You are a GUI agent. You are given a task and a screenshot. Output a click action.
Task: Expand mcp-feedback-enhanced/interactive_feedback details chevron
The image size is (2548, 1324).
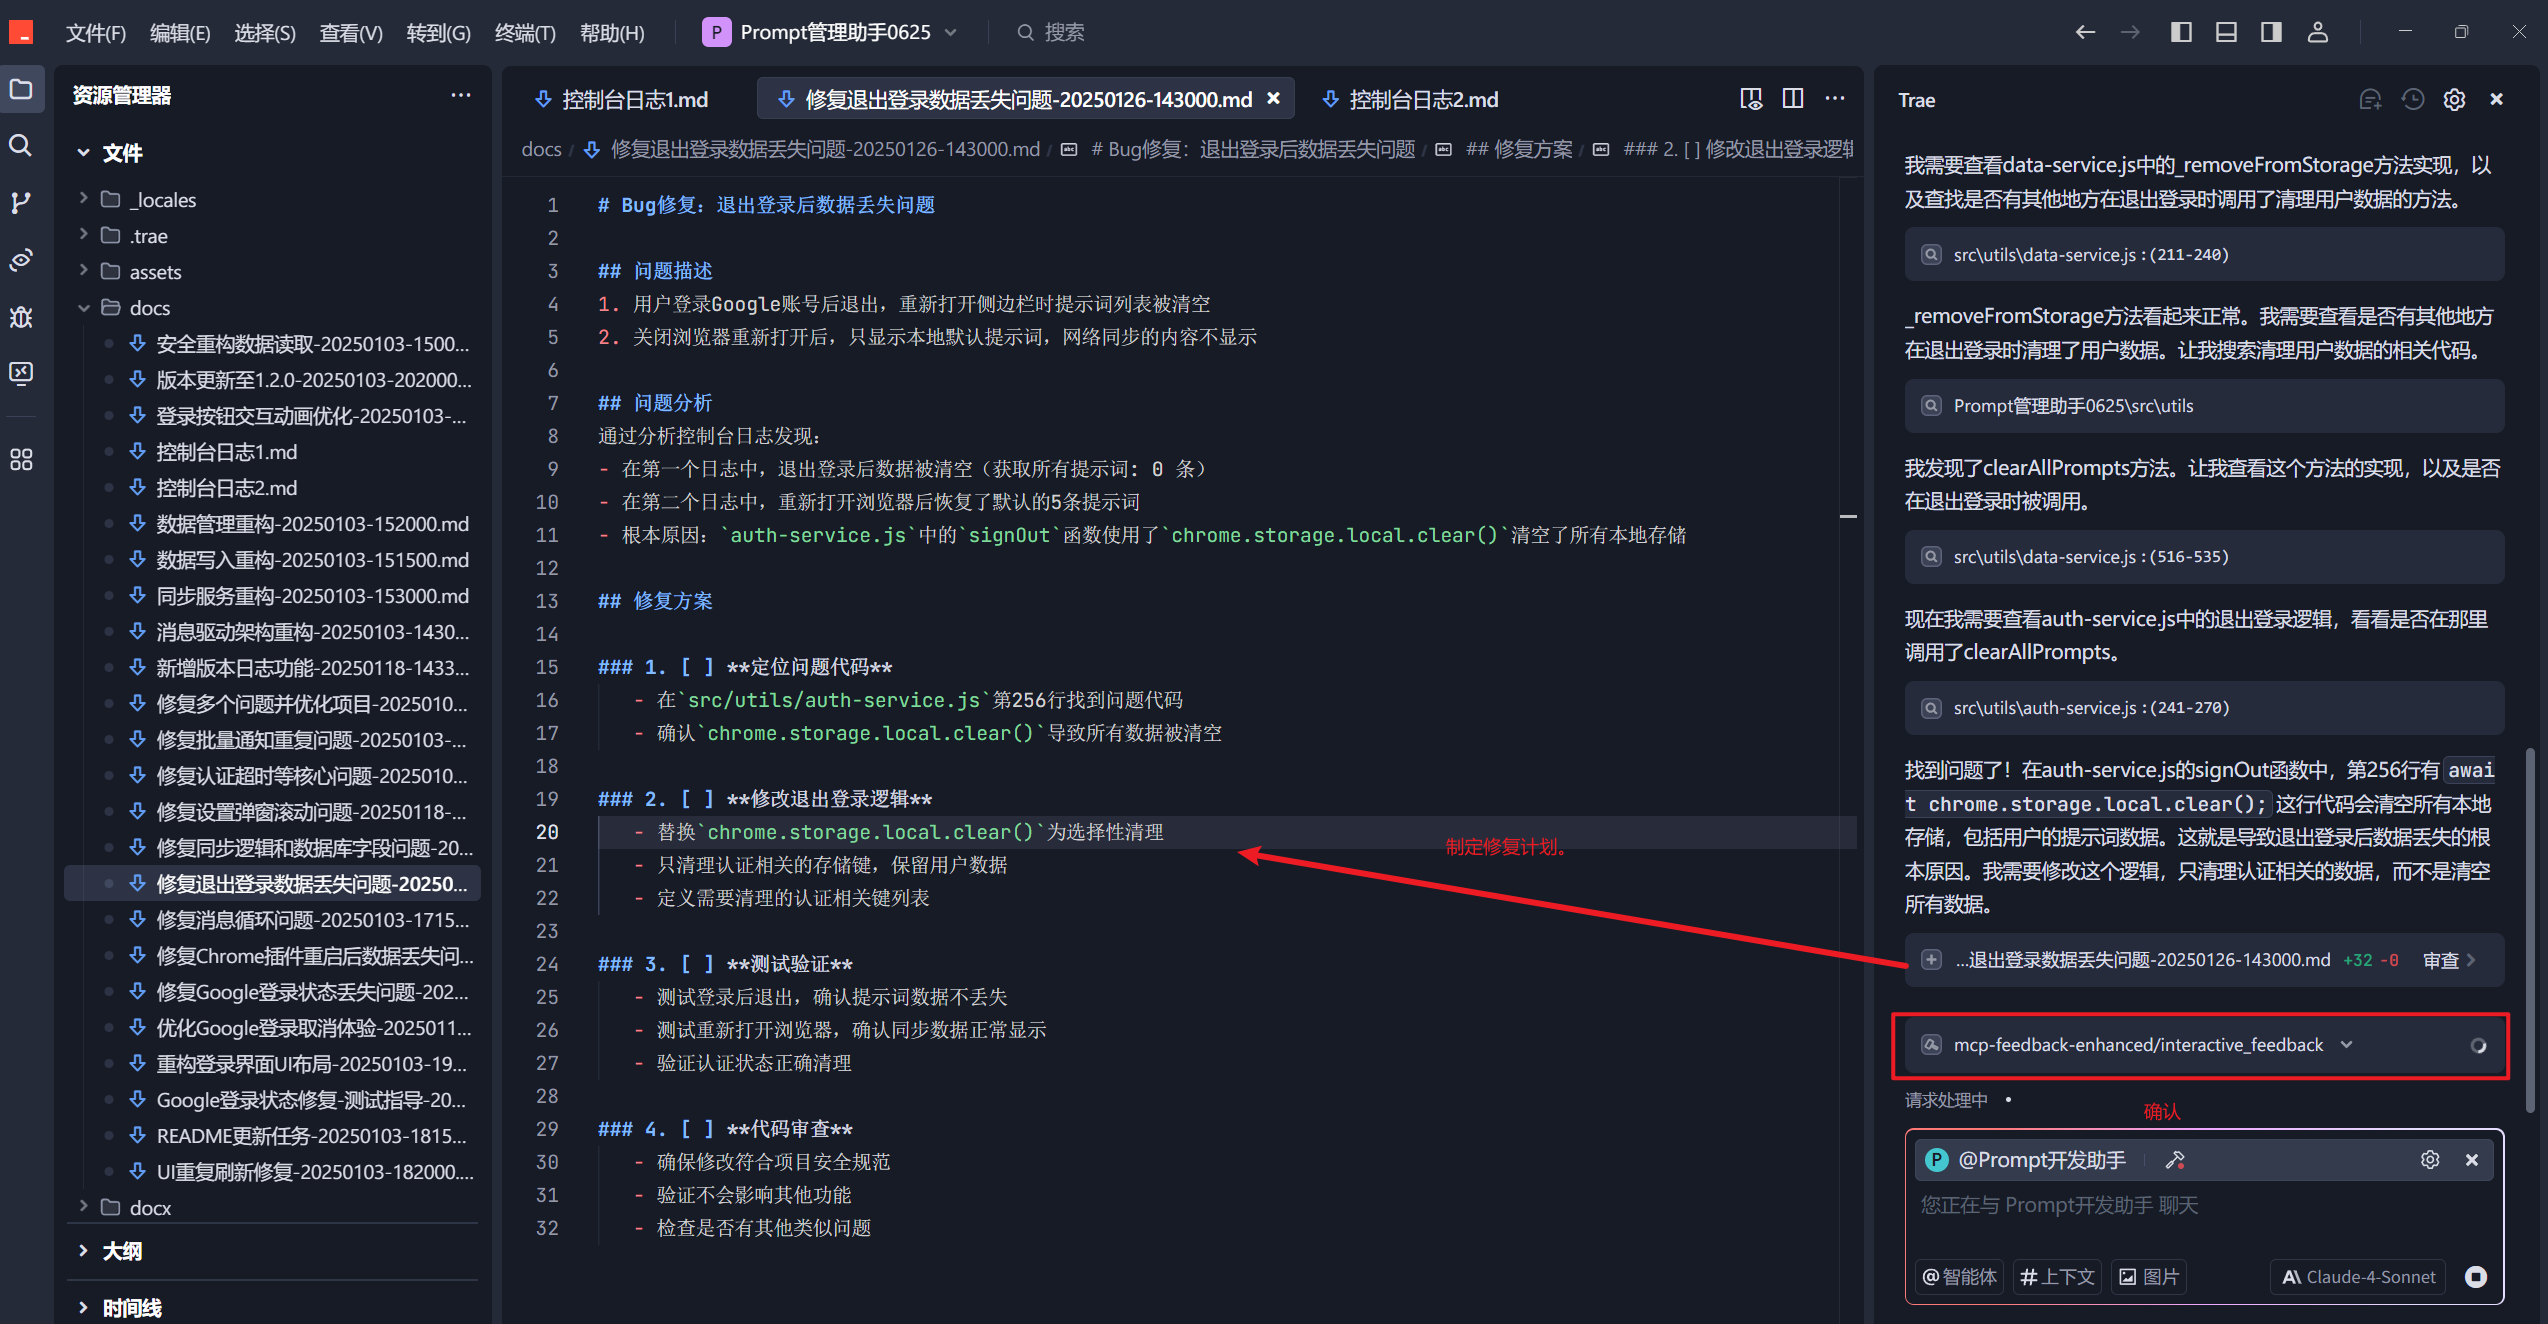point(2346,1045)
